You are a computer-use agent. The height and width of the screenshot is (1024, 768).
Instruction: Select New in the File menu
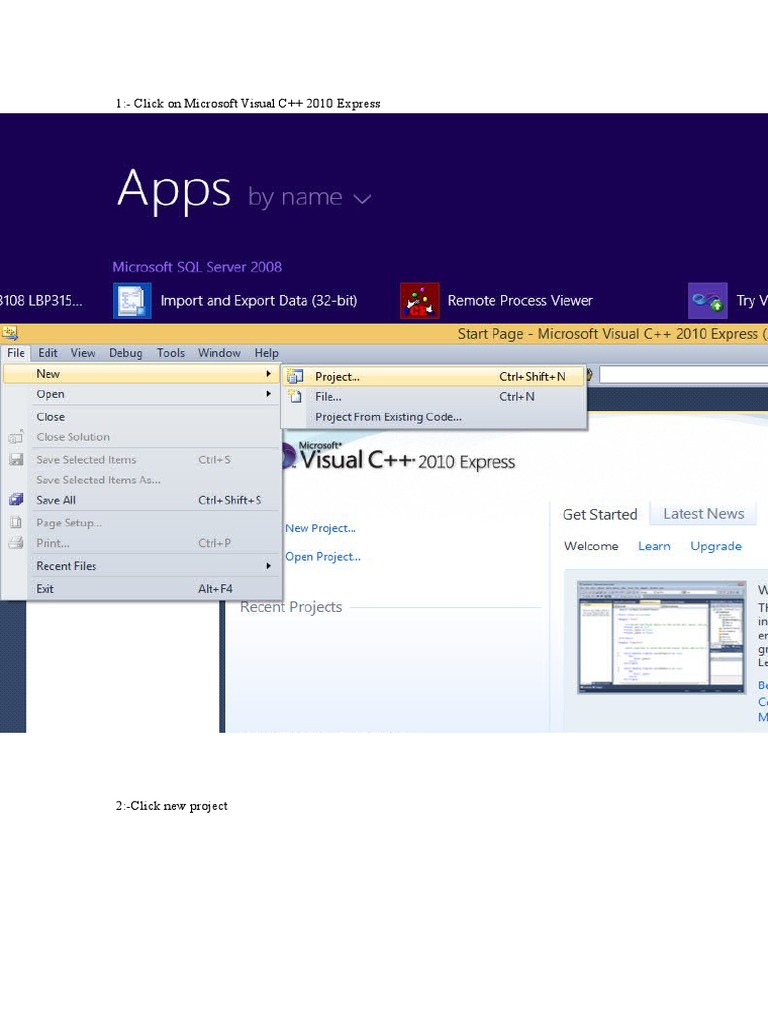point(142,374)
